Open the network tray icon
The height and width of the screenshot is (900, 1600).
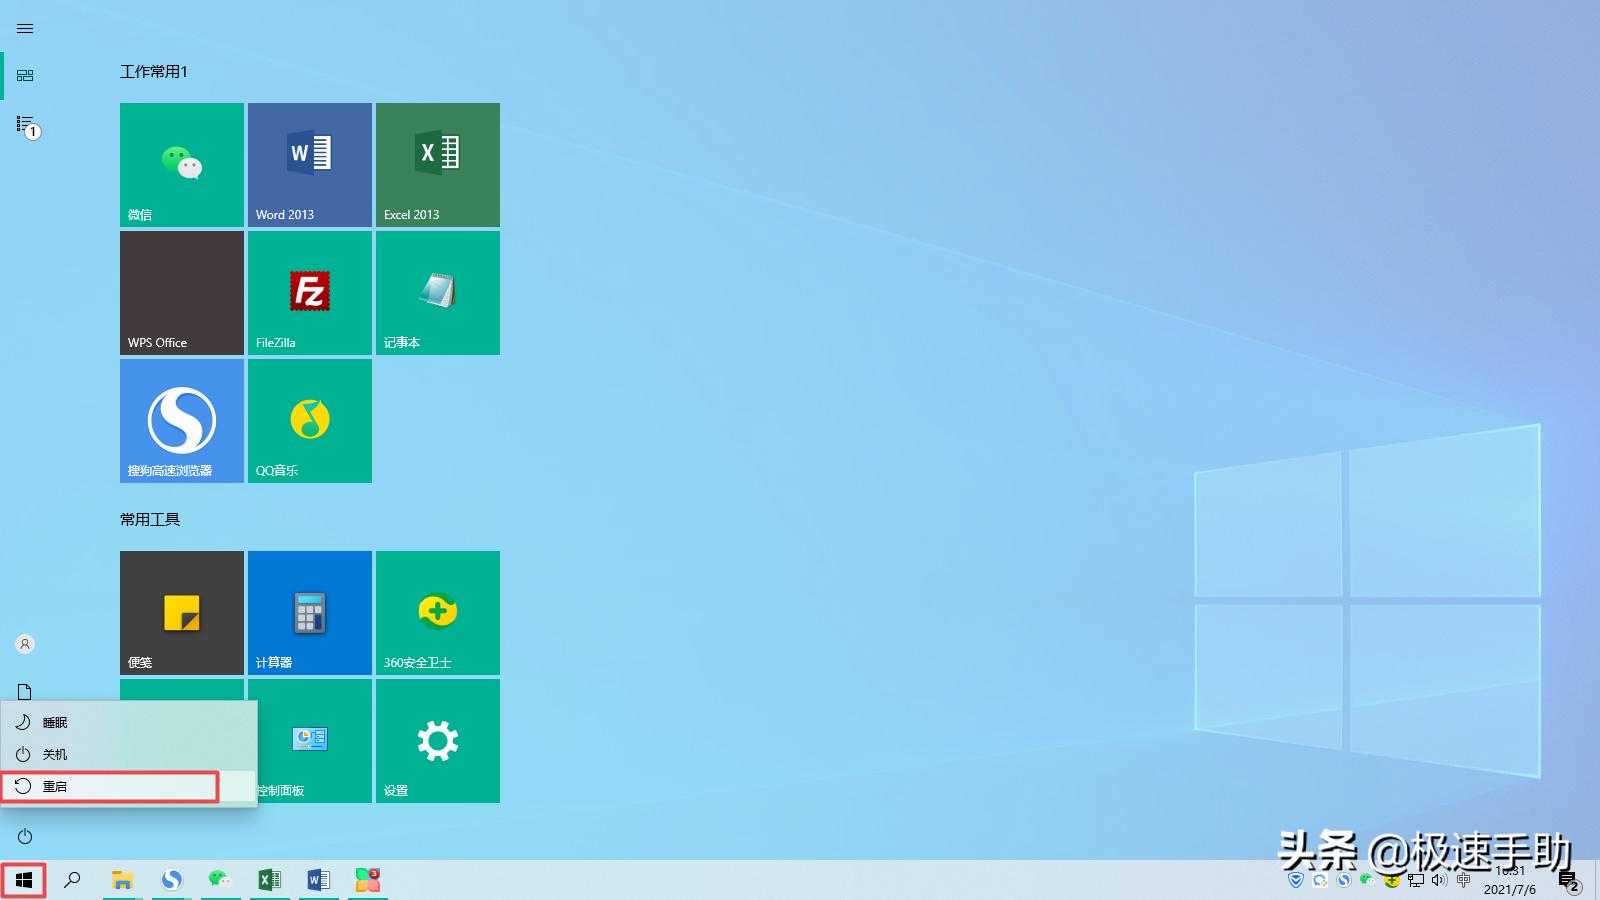click(x=1416, y=881)
